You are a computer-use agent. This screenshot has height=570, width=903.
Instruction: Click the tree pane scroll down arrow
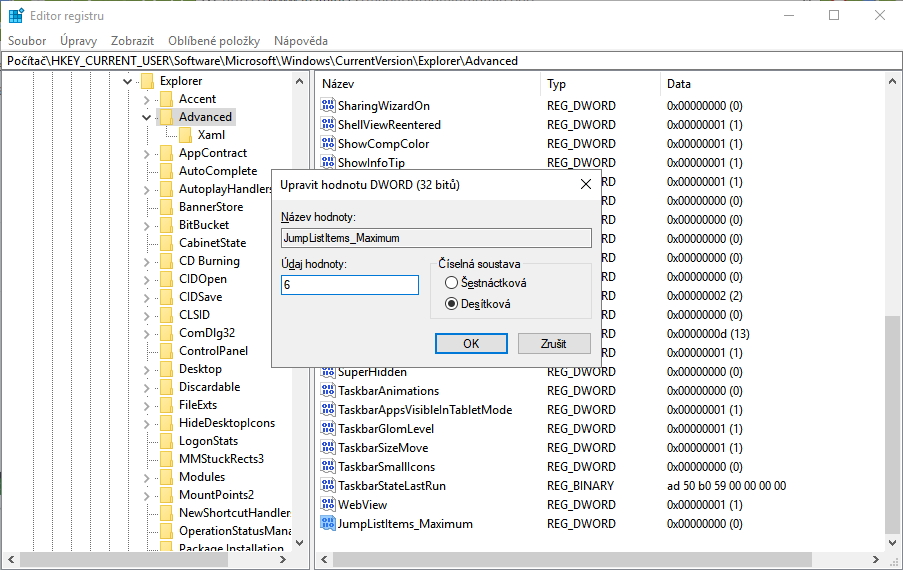299,542
